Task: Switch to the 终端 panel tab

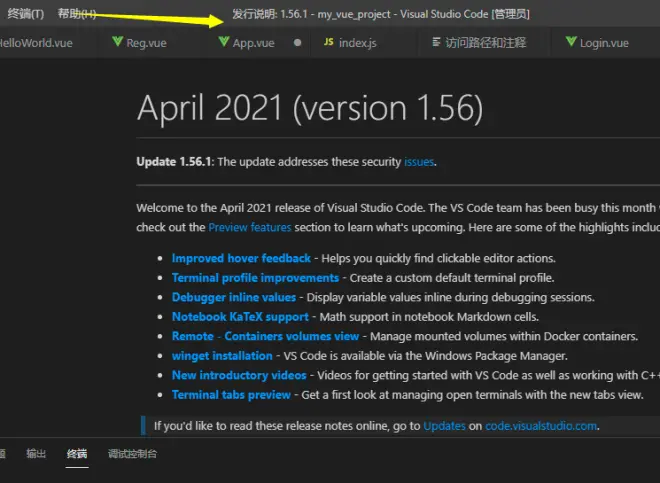Action: [x=77, y=454]
